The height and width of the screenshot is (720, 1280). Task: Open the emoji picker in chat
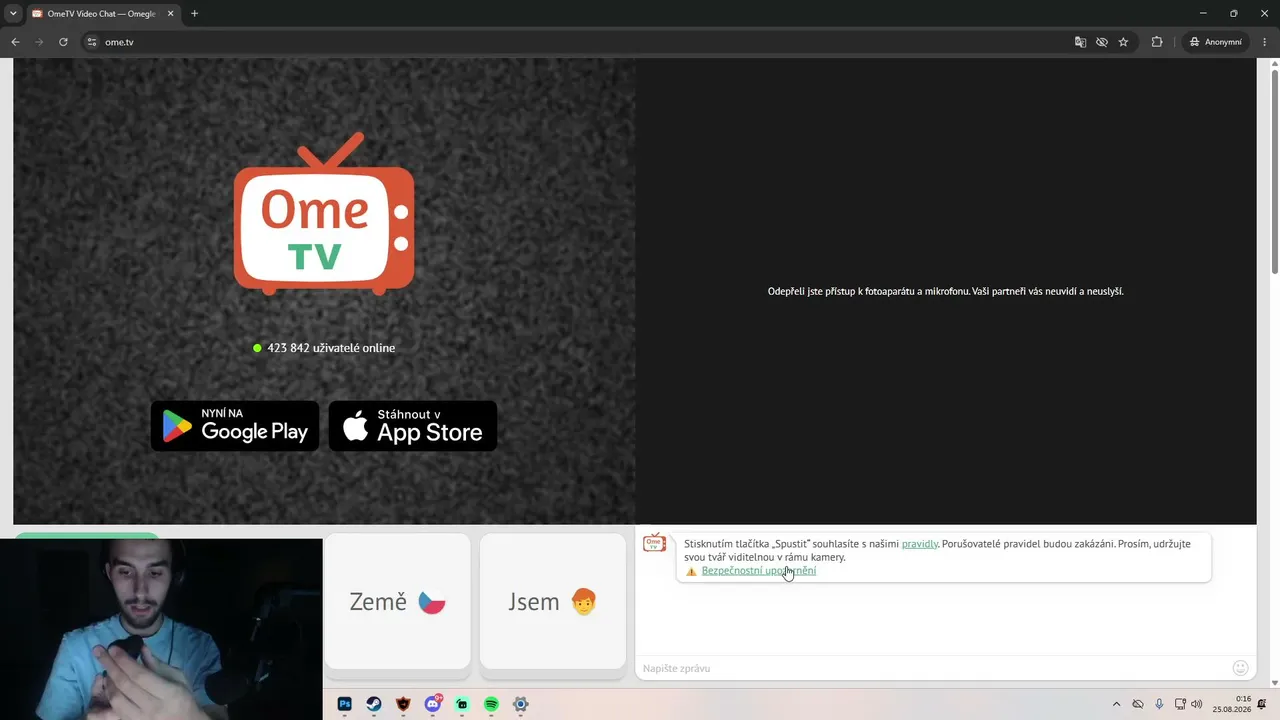pos(1241,668)
